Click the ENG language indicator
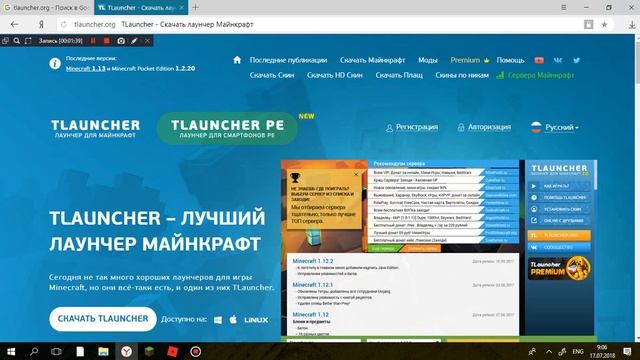Viewport: 640px width, 360px height. pos(578,351)
